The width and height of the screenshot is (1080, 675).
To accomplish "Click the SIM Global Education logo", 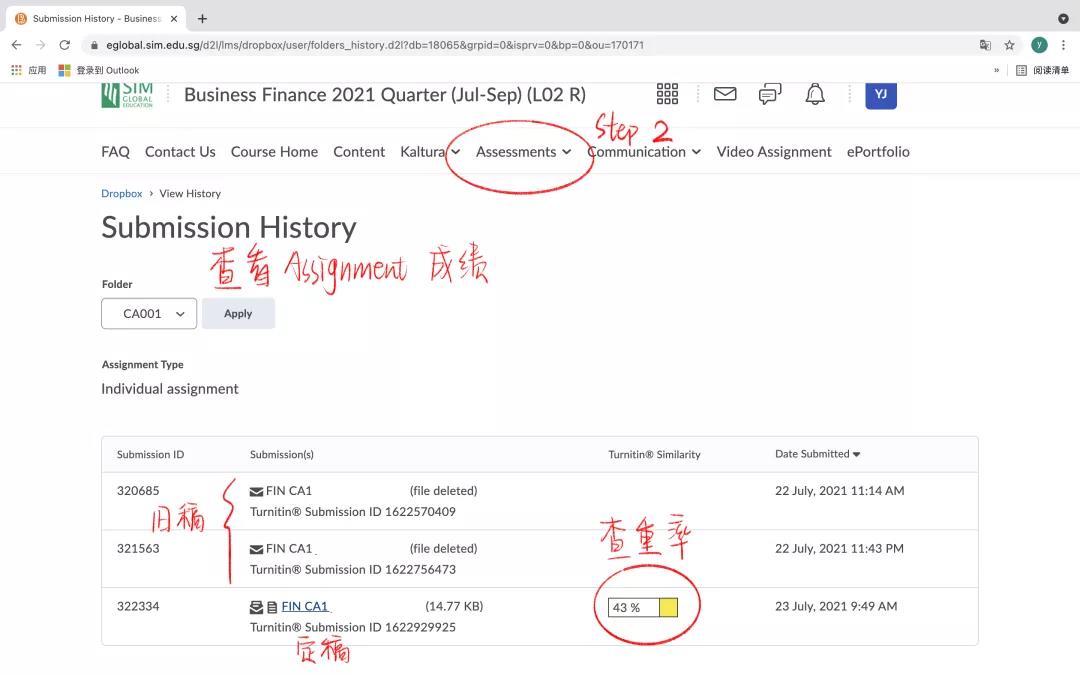I will click(x=127, y=94).
